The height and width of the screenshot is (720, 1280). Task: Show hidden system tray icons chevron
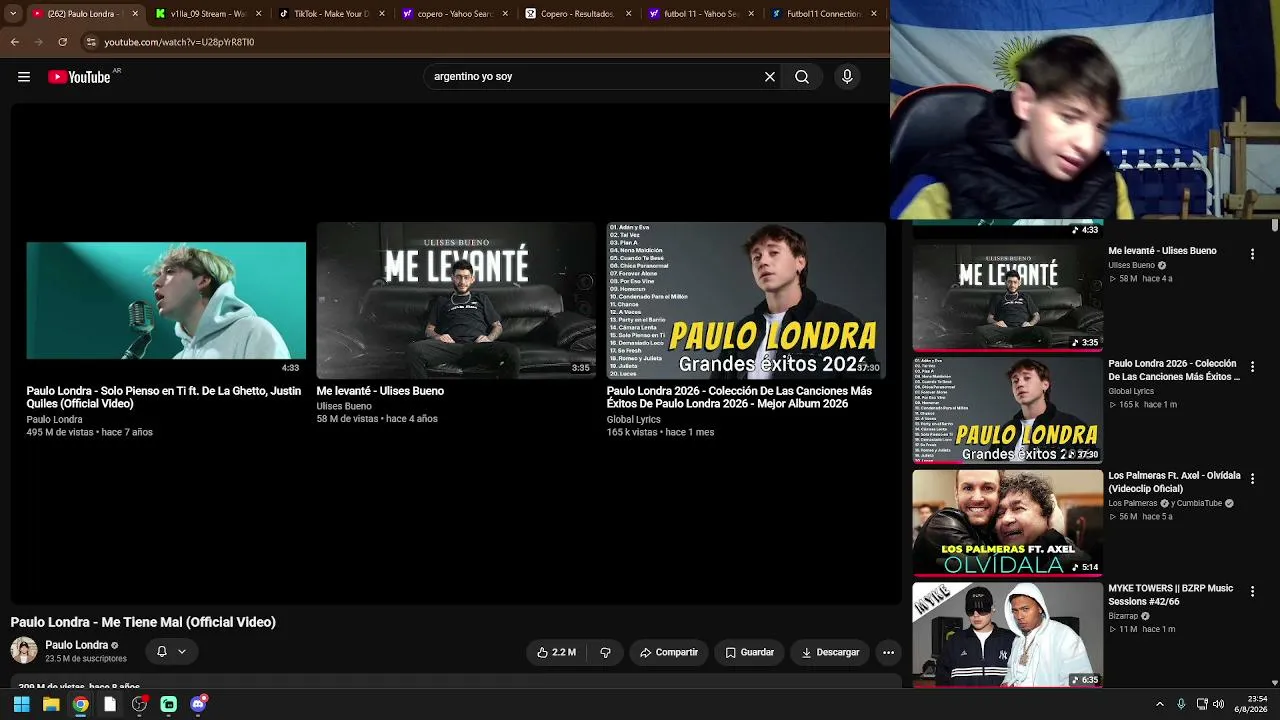point(1160,704)
